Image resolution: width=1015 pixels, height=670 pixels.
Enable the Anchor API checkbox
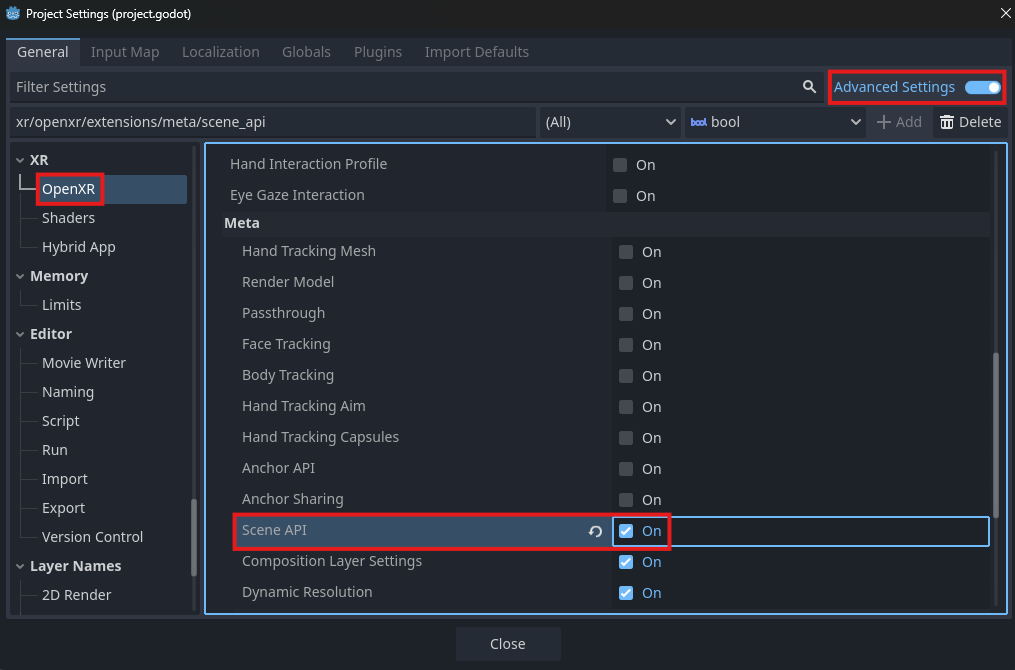click(625, 469)
